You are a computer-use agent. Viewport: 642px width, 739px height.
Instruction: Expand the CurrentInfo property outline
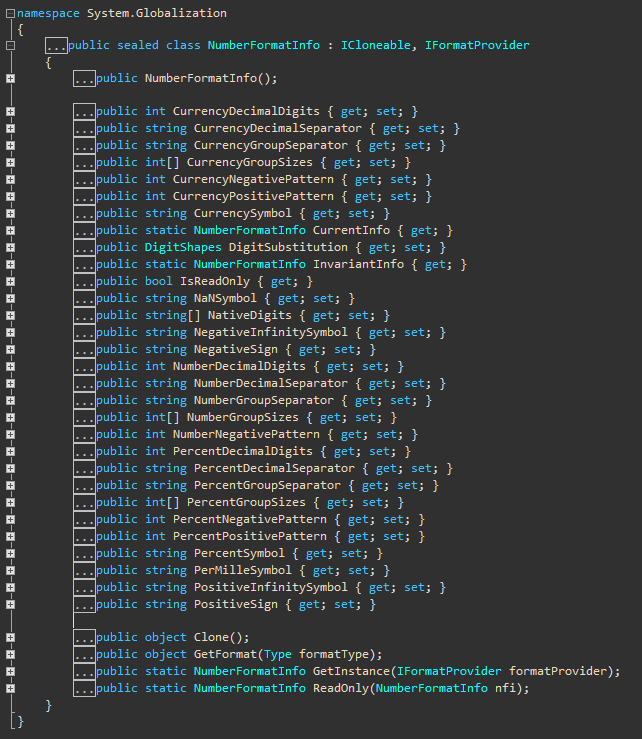10,230
